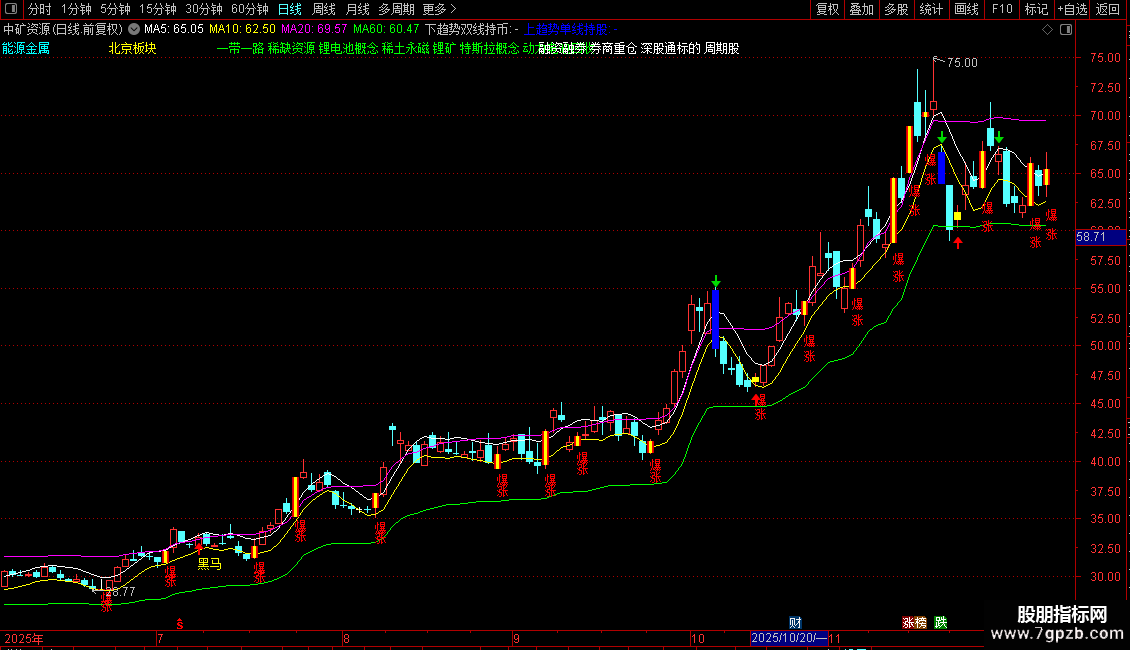Click the 标记 mark button
Image resolution: width=1130 pixels, height=650 pixels.
click(x=1036, y=9)
